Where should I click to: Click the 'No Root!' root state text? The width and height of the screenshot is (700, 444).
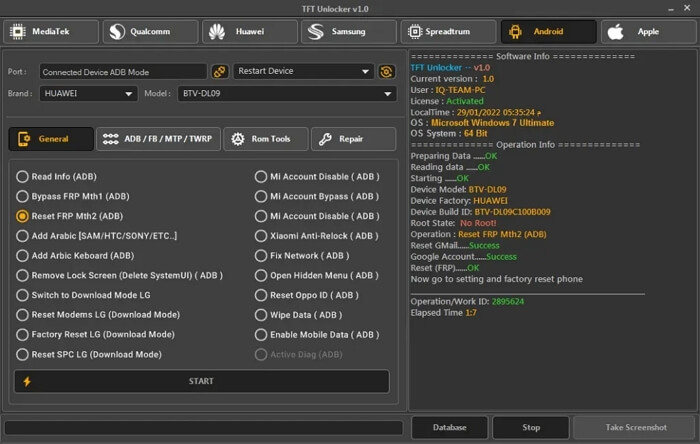[478, 223]
